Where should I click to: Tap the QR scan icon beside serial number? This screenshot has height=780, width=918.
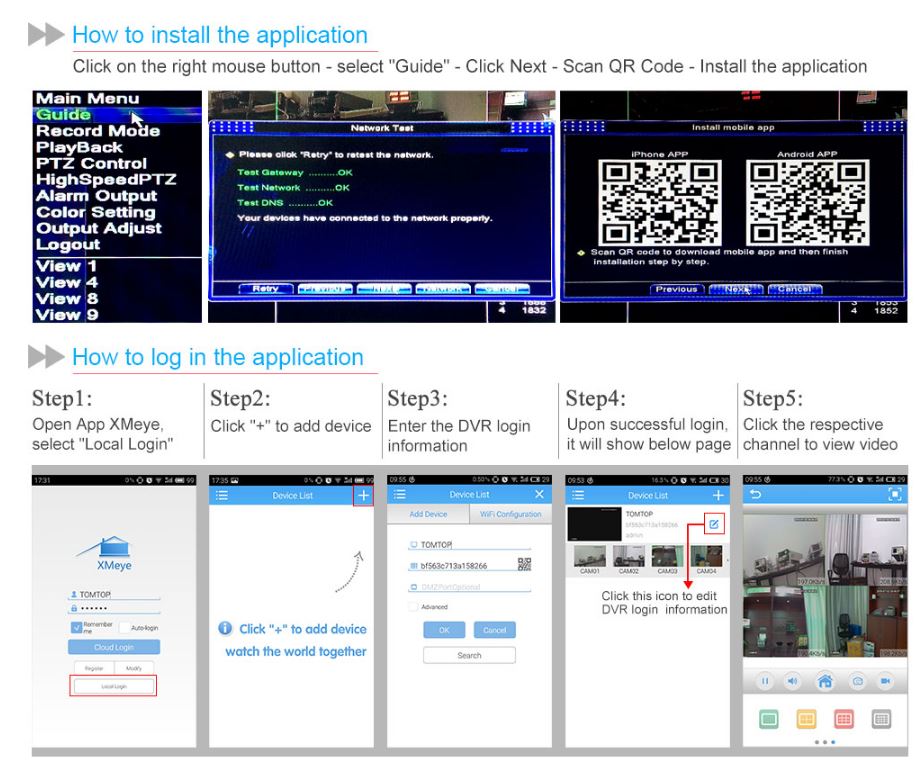(524, 564)
